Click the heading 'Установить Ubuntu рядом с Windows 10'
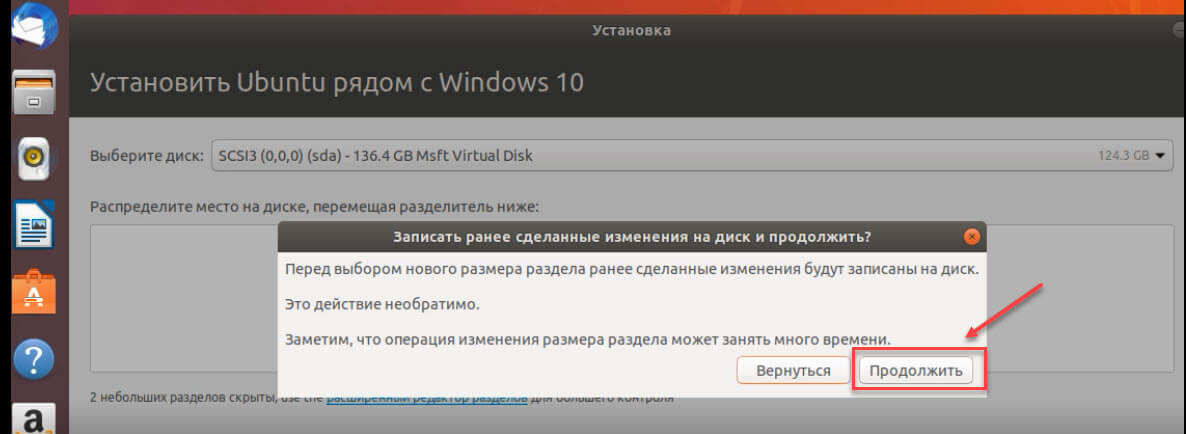 click(x=337, y=82)
